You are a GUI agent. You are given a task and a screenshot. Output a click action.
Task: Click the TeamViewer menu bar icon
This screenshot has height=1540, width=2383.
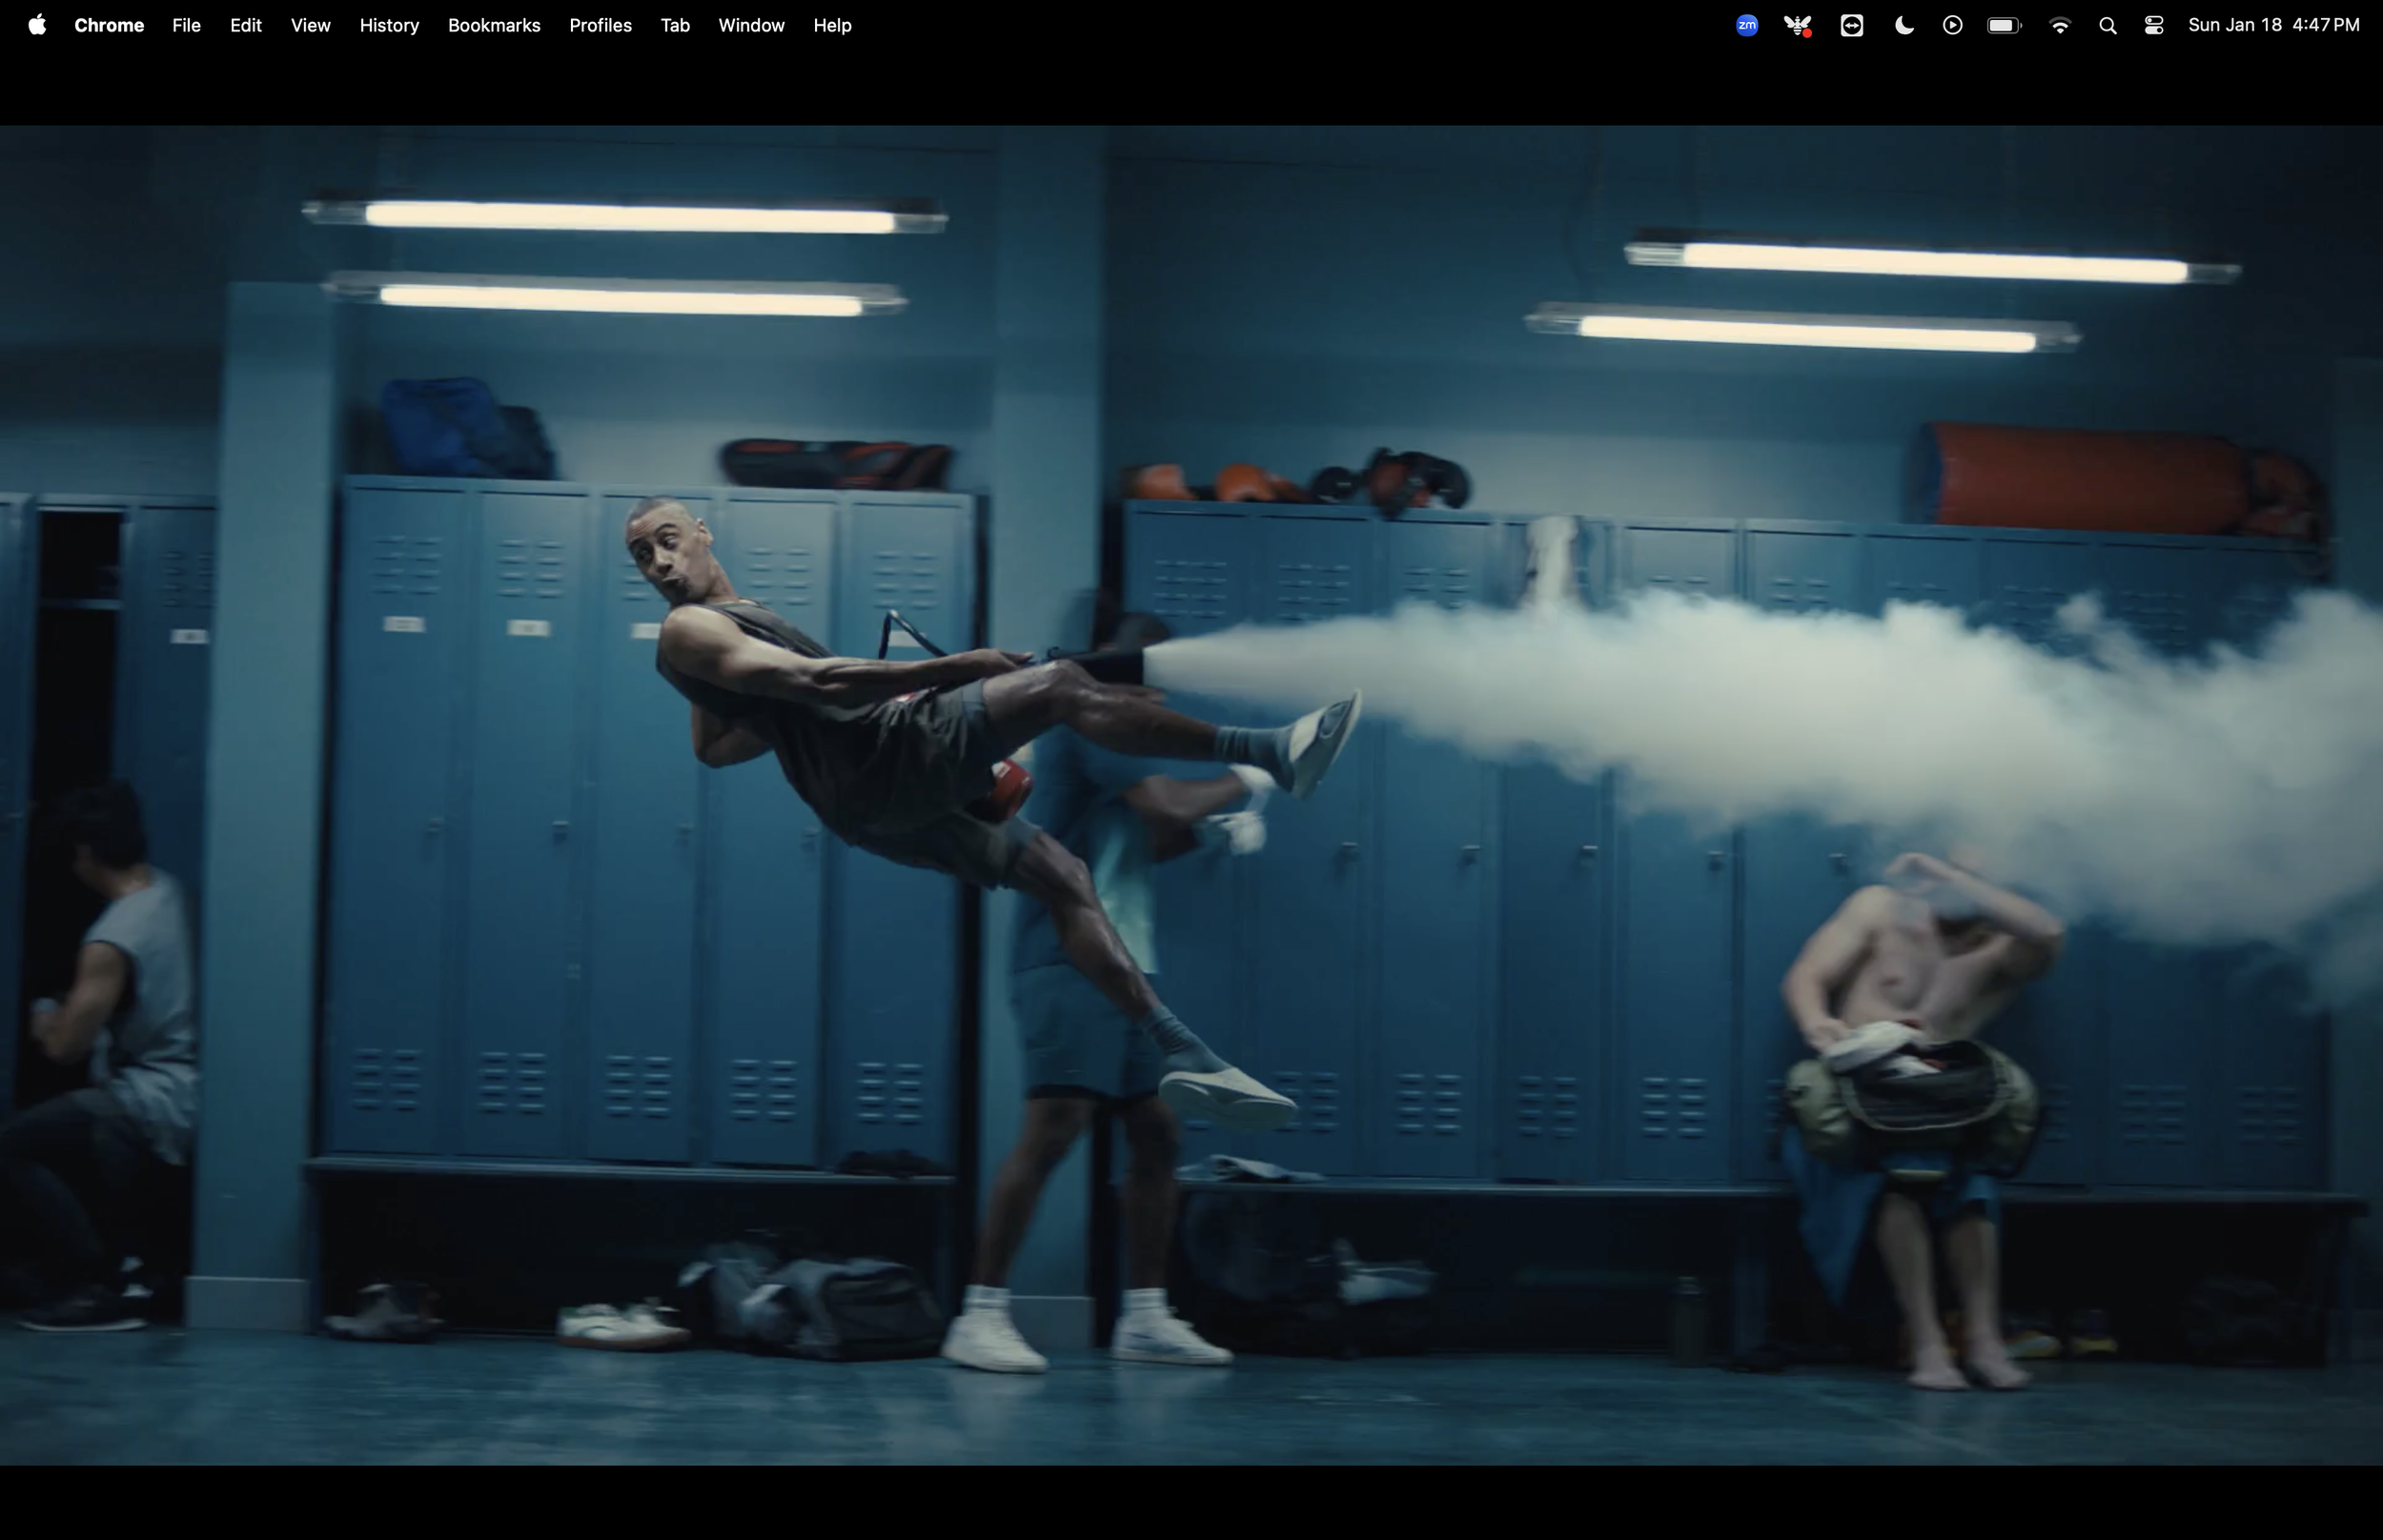tap(1851, 26)
